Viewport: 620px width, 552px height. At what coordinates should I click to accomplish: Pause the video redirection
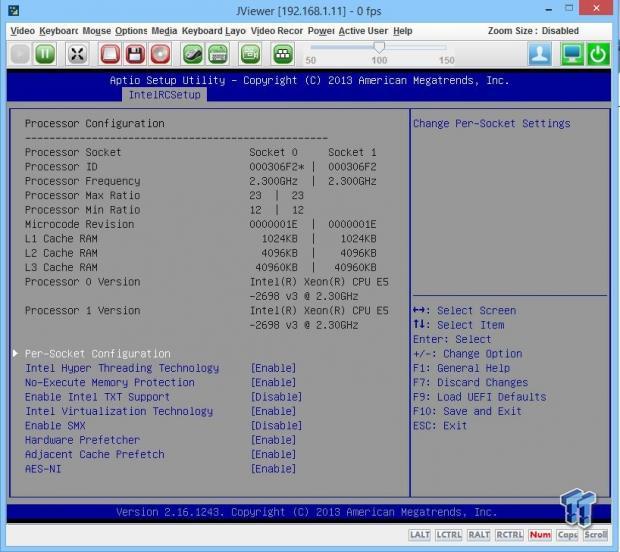(45, 54)
